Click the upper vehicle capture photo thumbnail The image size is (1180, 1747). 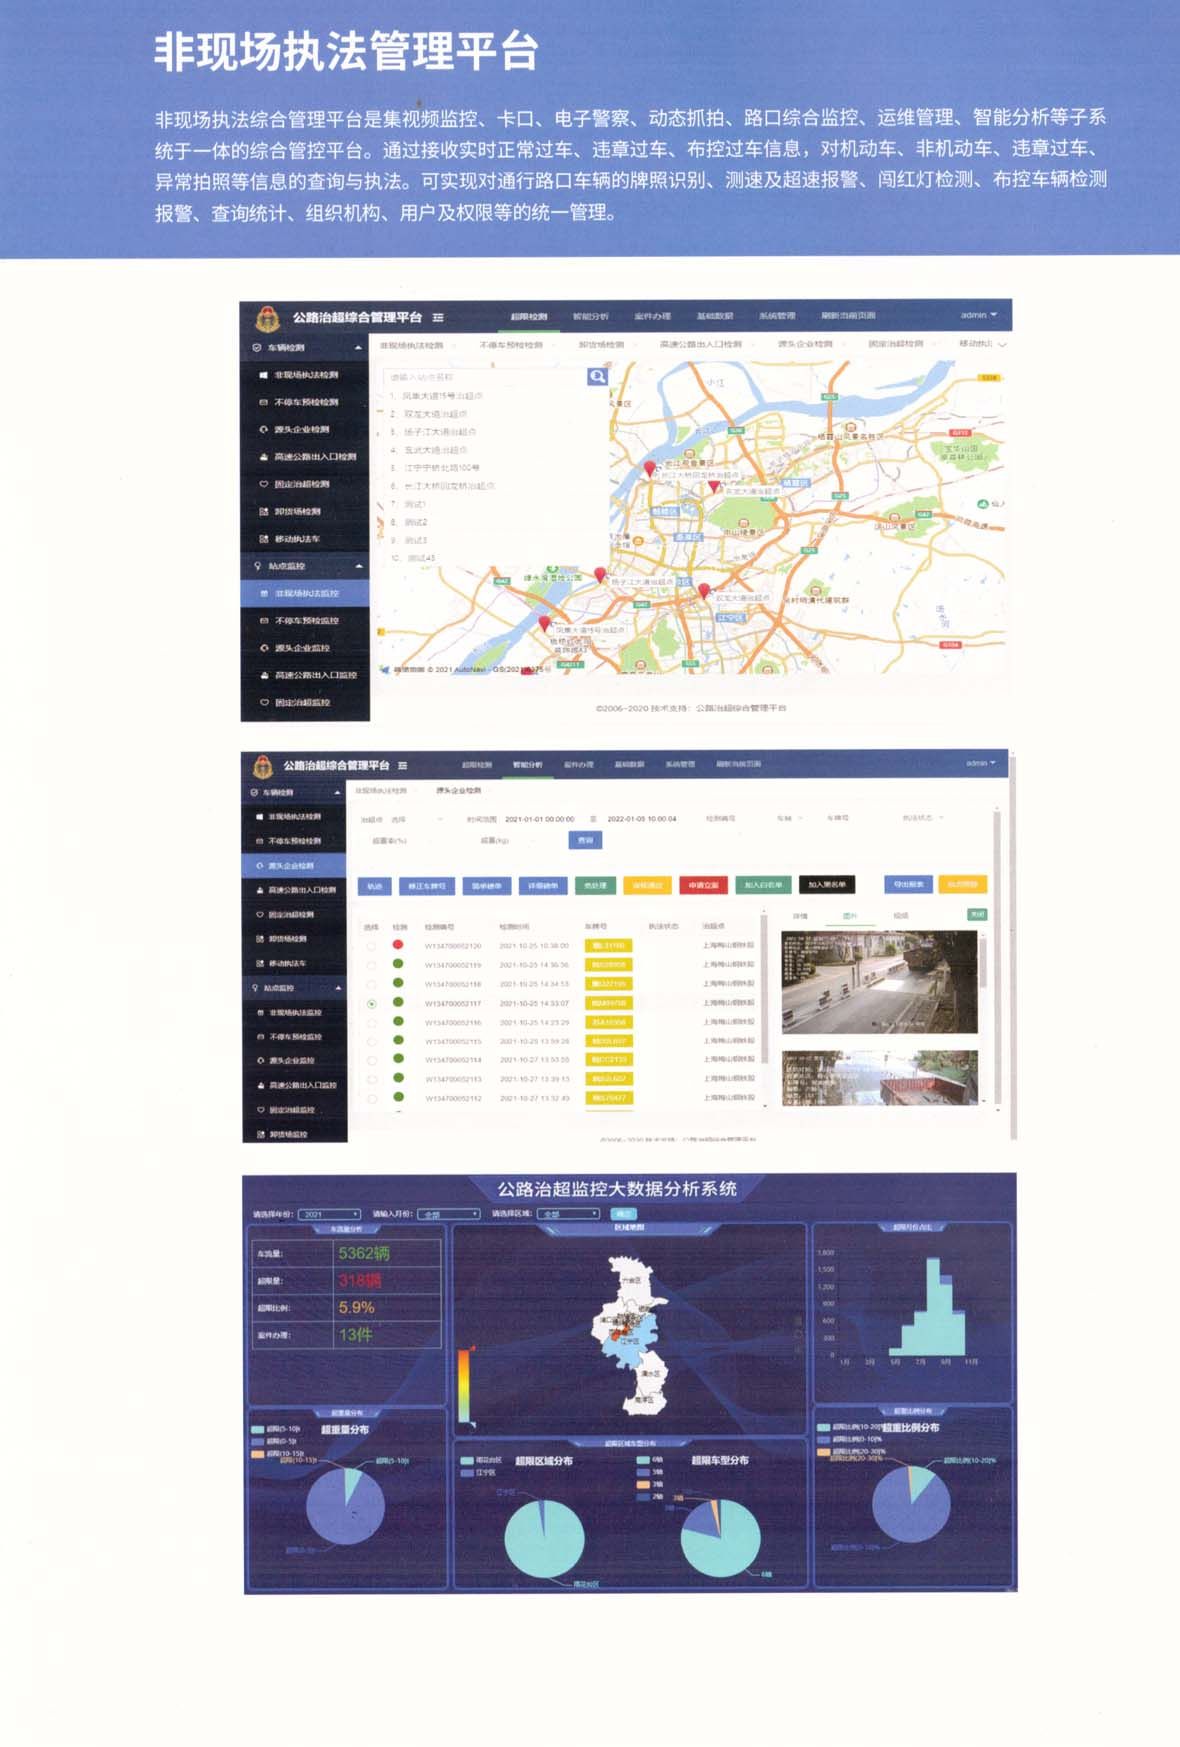coord(878,981)
